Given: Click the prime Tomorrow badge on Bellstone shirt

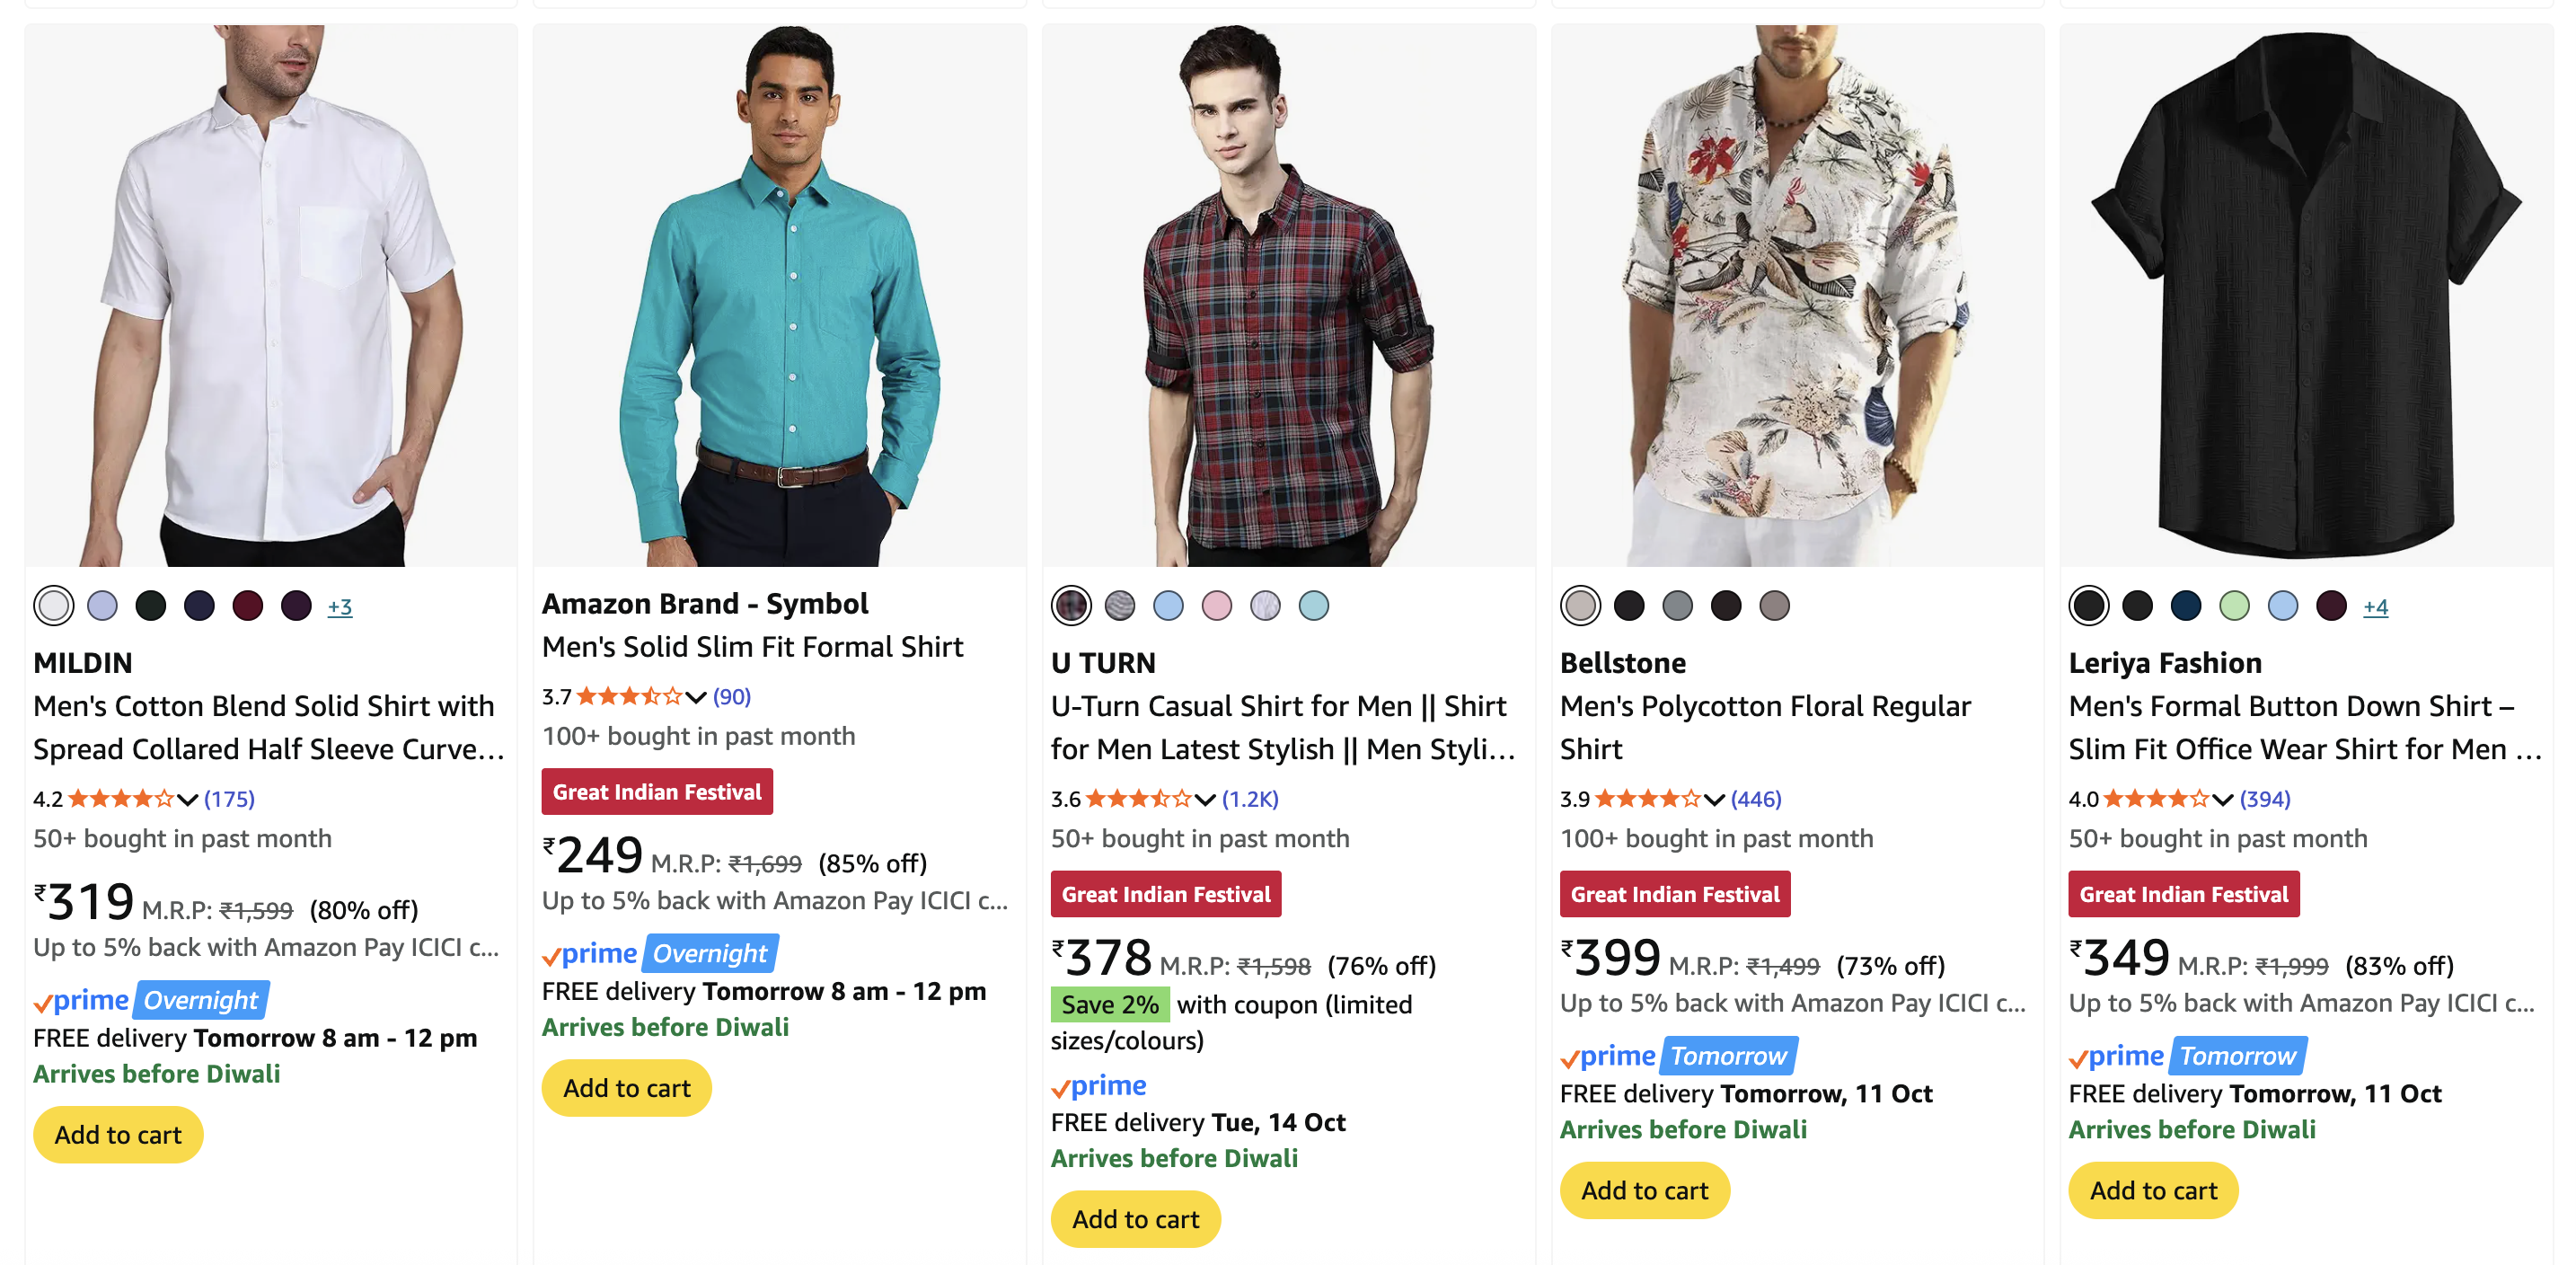Looking at the screenshot, I should [x=1678, y=1056].
